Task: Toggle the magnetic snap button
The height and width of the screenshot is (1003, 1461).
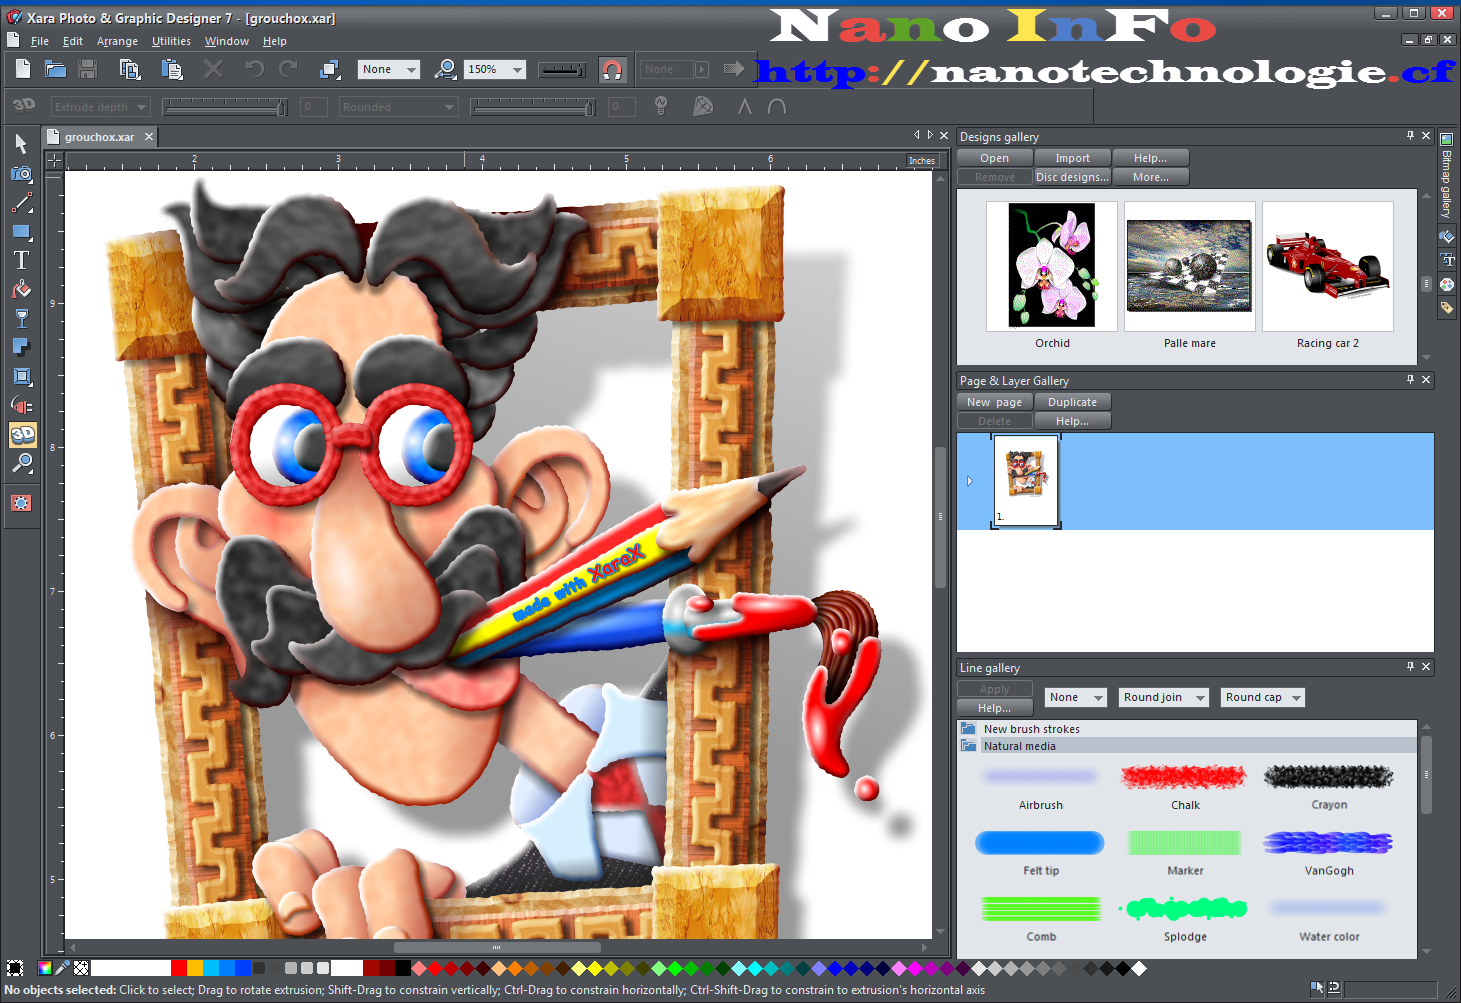Action: tap(612, 69)
